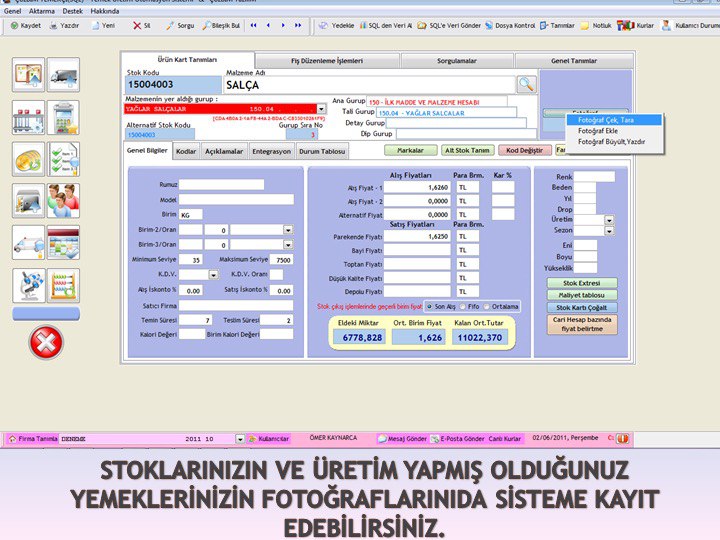Click the delivery truck sidebar icon
720x540 pixels.
click(x=64, y=75)
